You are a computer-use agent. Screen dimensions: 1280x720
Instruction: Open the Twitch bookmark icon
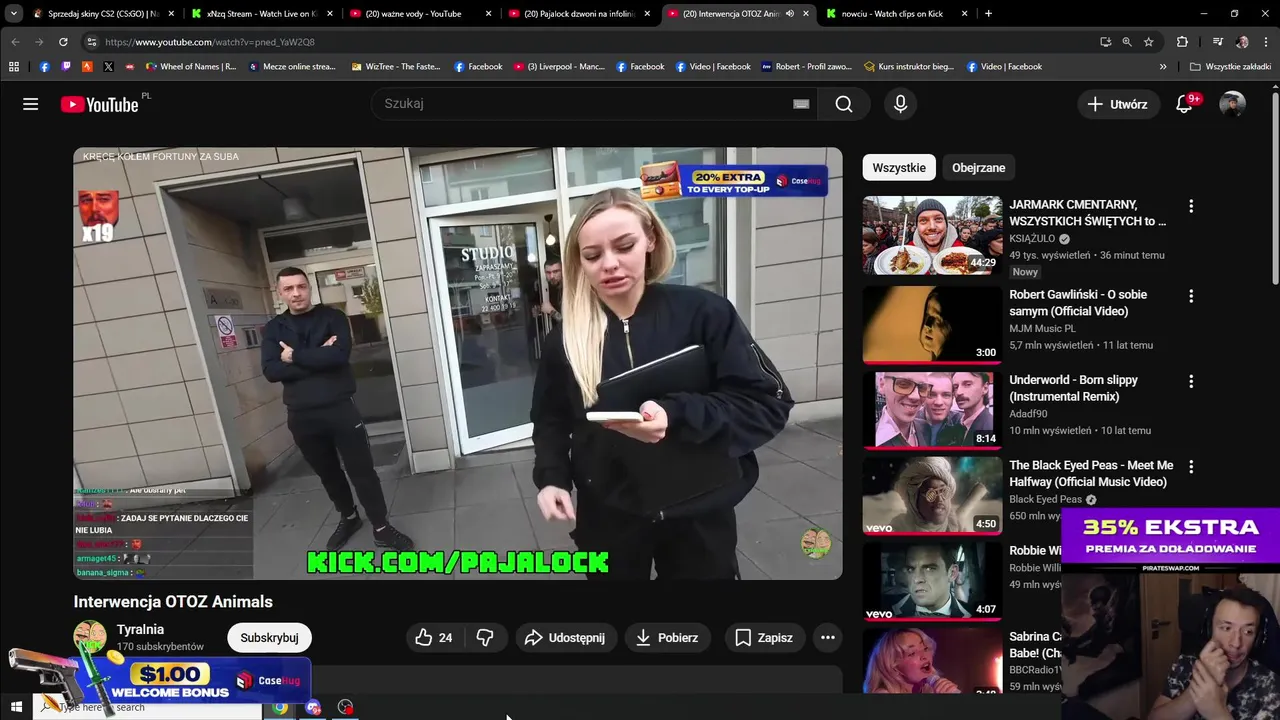(x=66, y=67)
